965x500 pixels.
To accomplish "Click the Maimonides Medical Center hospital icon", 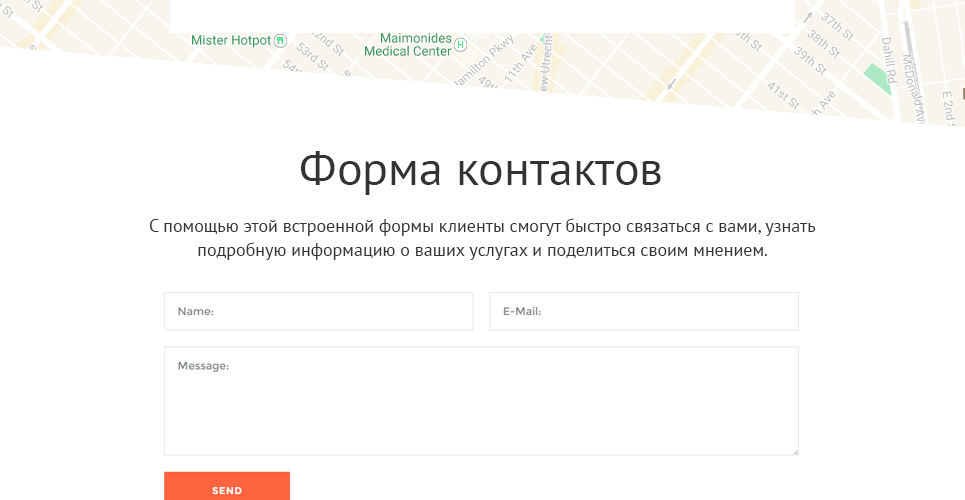I will [x=460, y=44].
